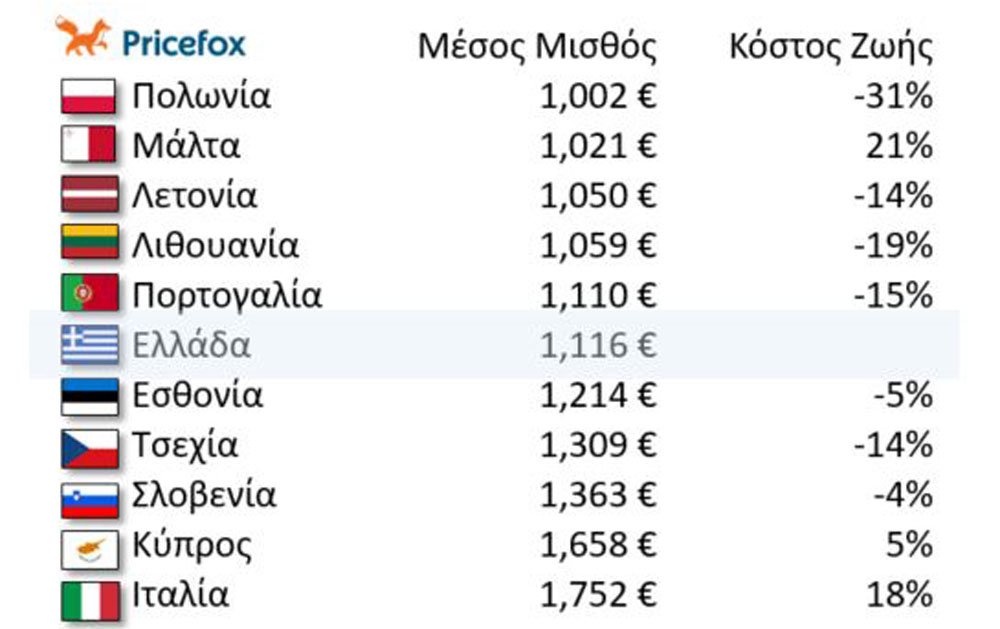Select the Italy flag icon
Viewport: 1000px width, 629px height.
90,597
